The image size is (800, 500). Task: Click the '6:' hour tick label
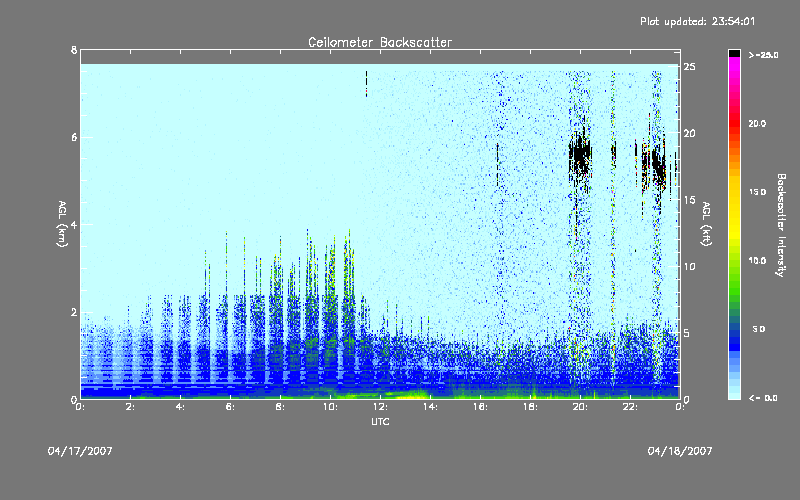[230, 407]
